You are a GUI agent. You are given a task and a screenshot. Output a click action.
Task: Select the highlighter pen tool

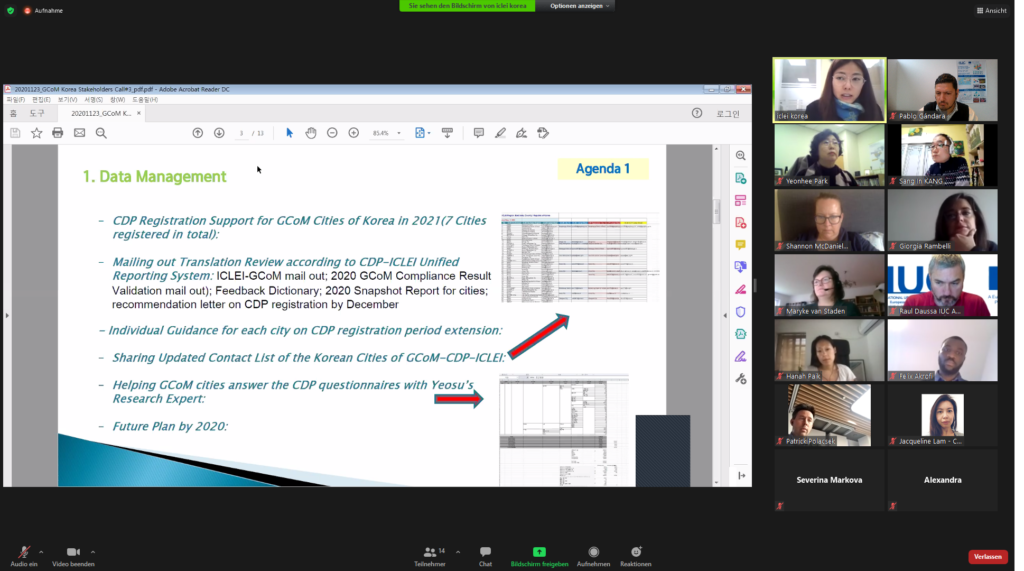click(500, 133)
